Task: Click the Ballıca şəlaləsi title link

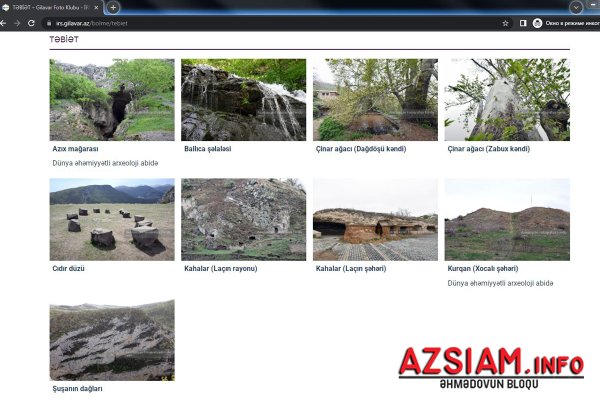Action: pyautogui.click(x=207, y=149)
